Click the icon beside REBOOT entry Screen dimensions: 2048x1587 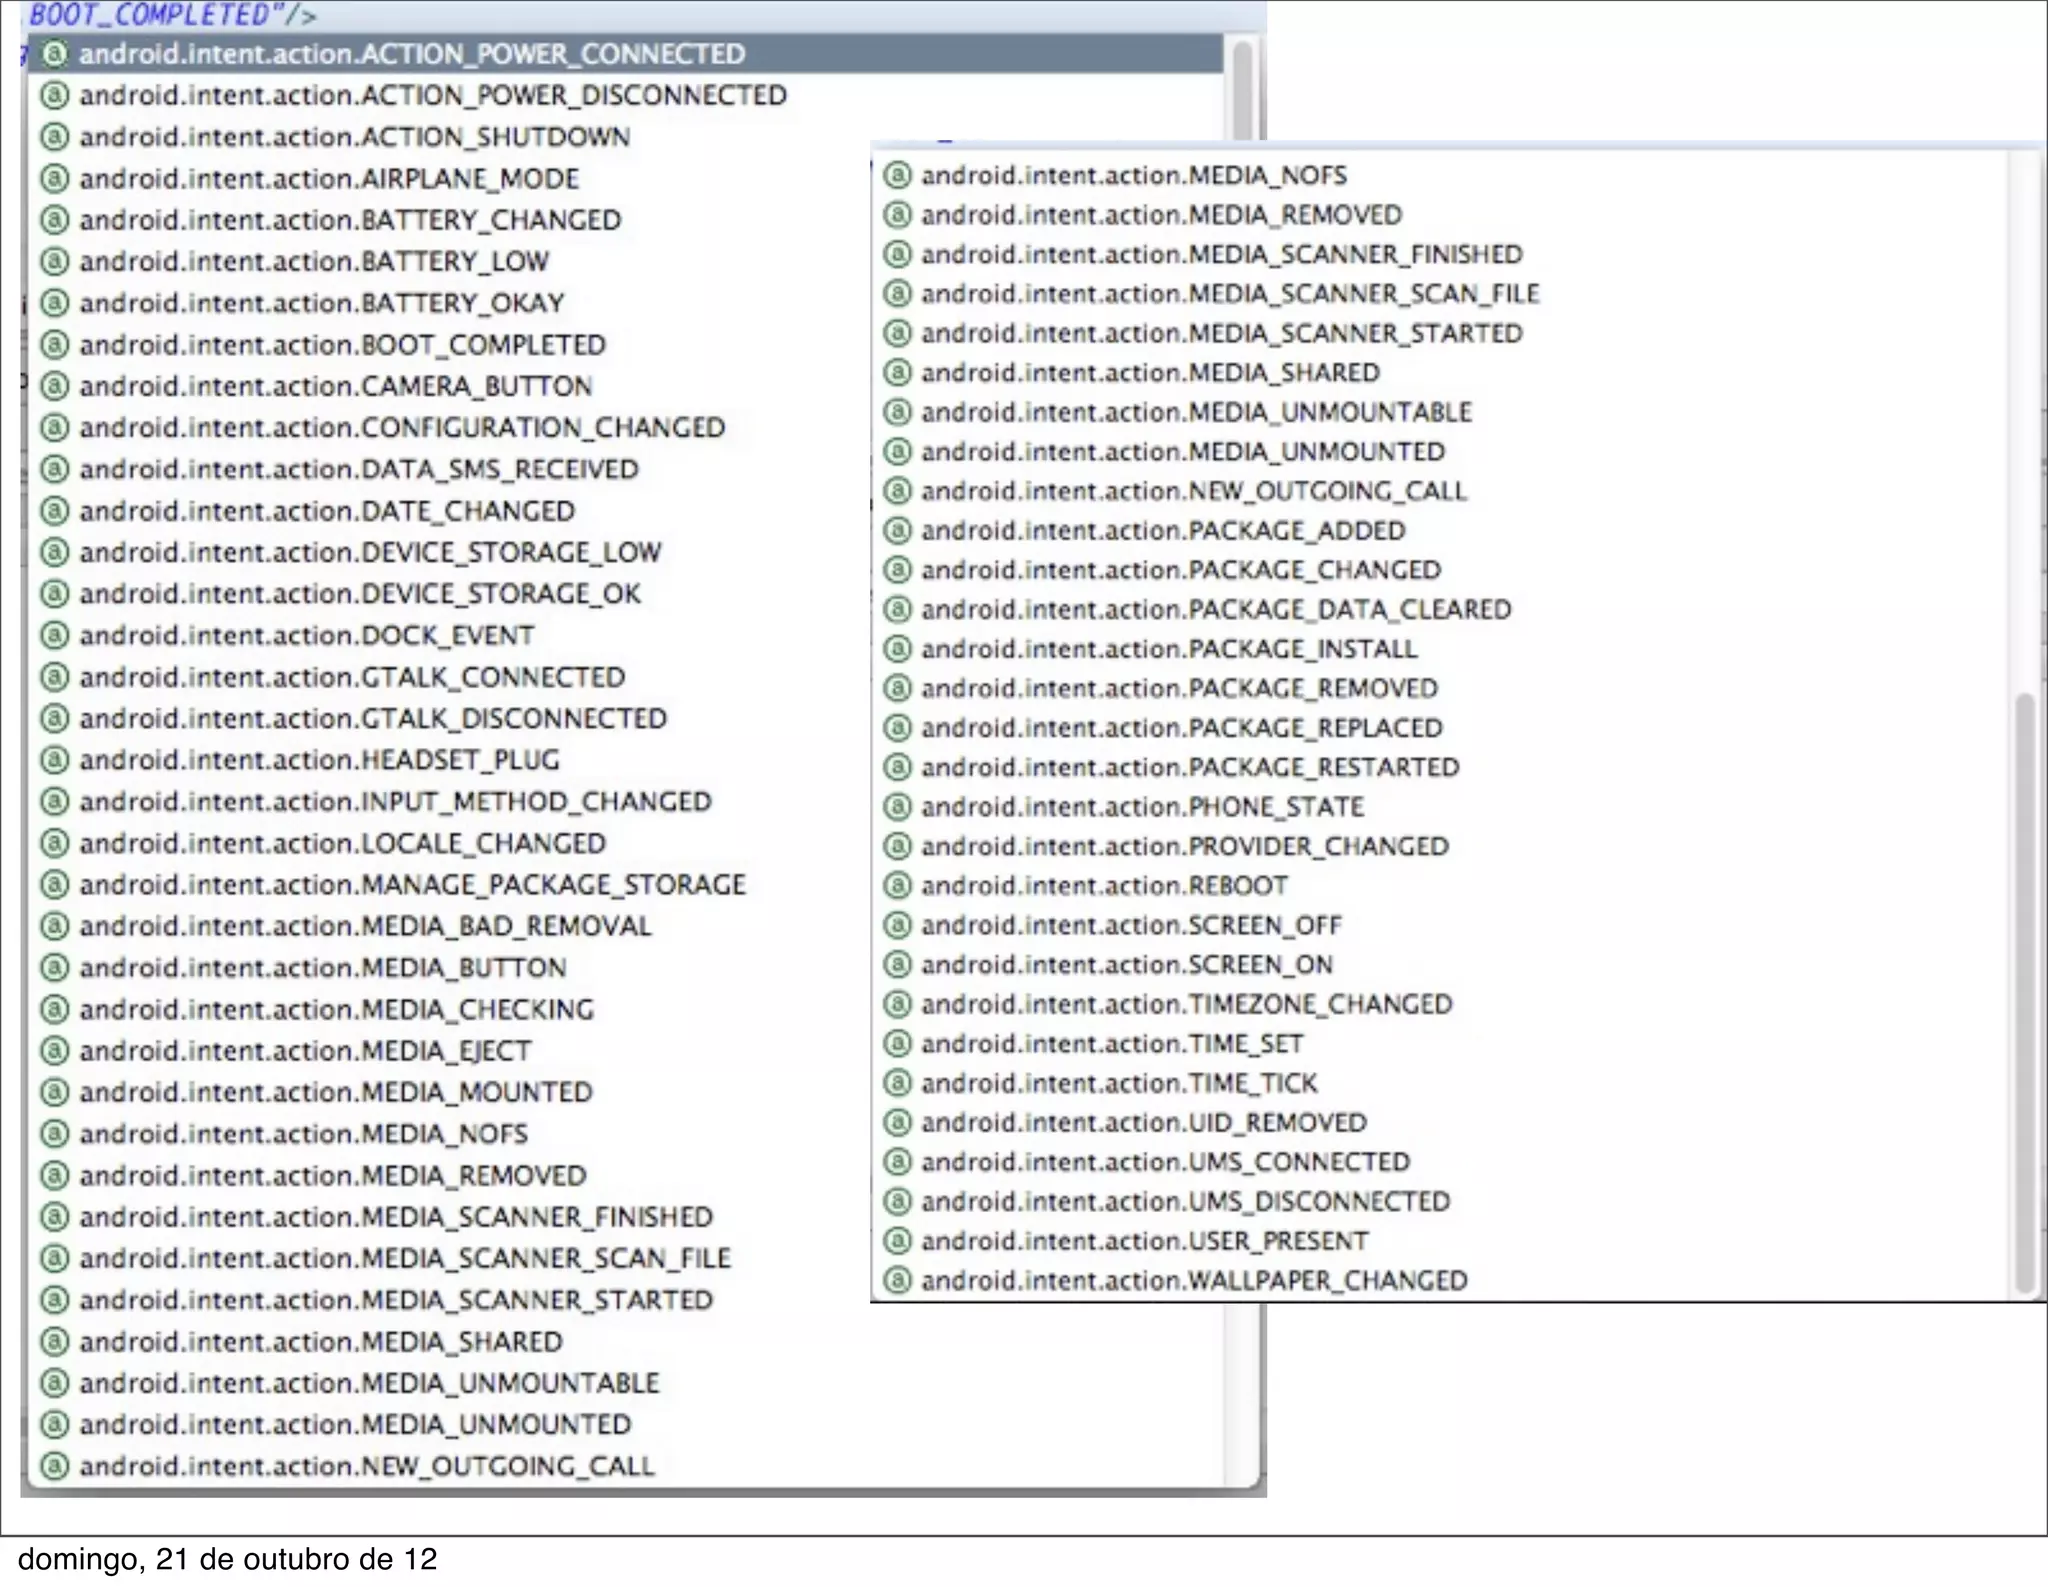pos(898,886)
